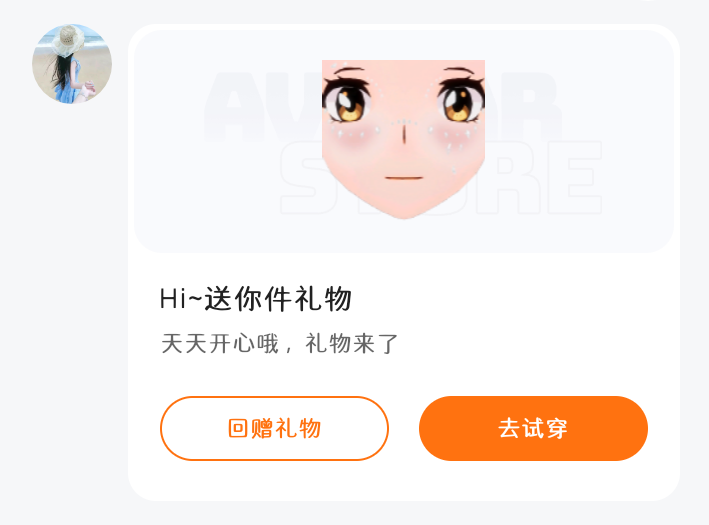Click the right eyebrow on the face

pos(458,70)
